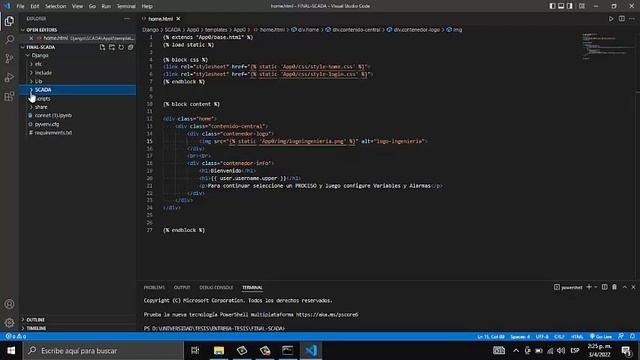The image size is (640, 360).
Task: Open the Run menu
Action: click(x=106, y=6)
